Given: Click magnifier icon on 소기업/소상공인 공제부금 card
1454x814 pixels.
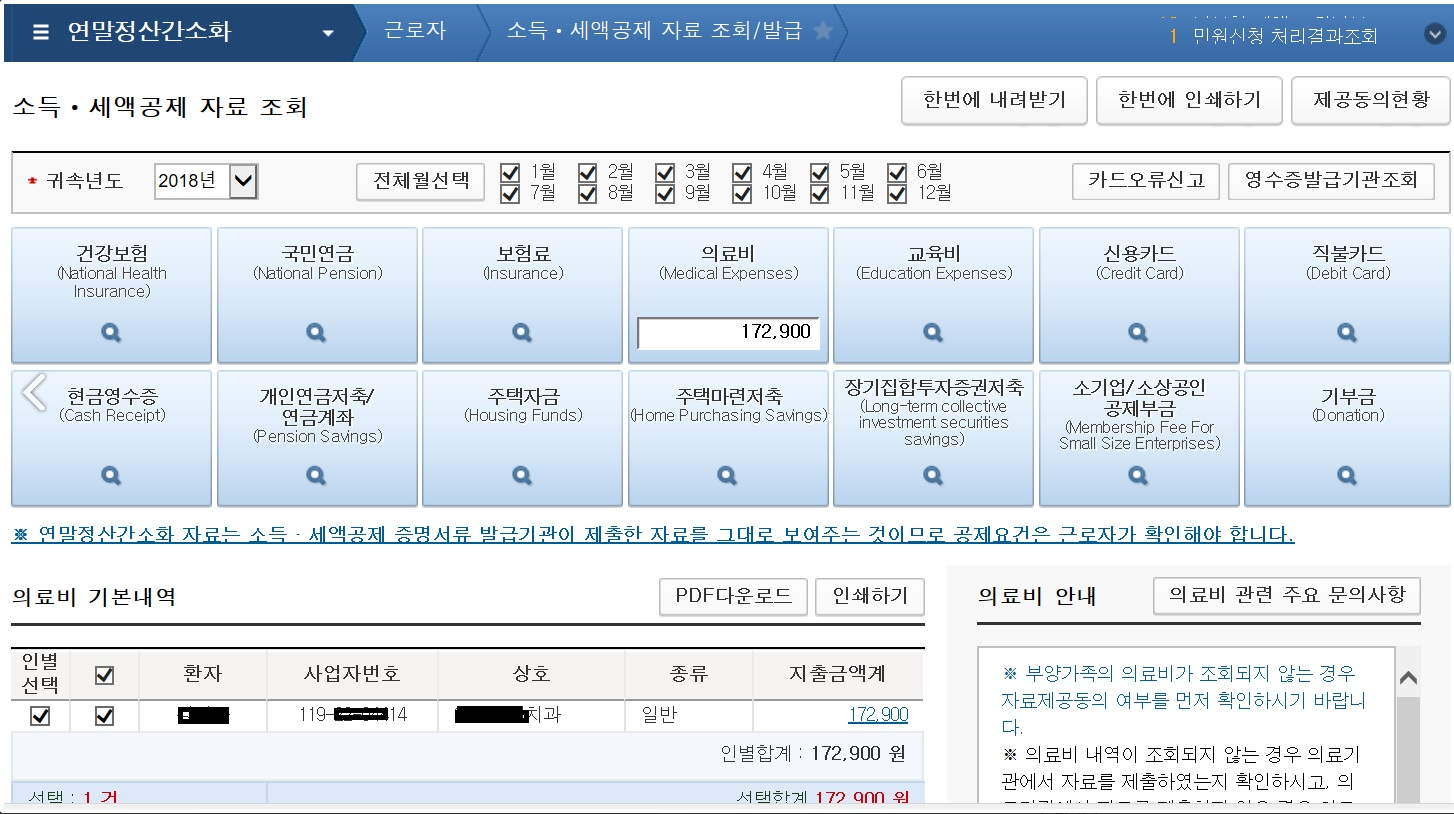Looking at the screenshot, I should click(x=1138, y=475).
